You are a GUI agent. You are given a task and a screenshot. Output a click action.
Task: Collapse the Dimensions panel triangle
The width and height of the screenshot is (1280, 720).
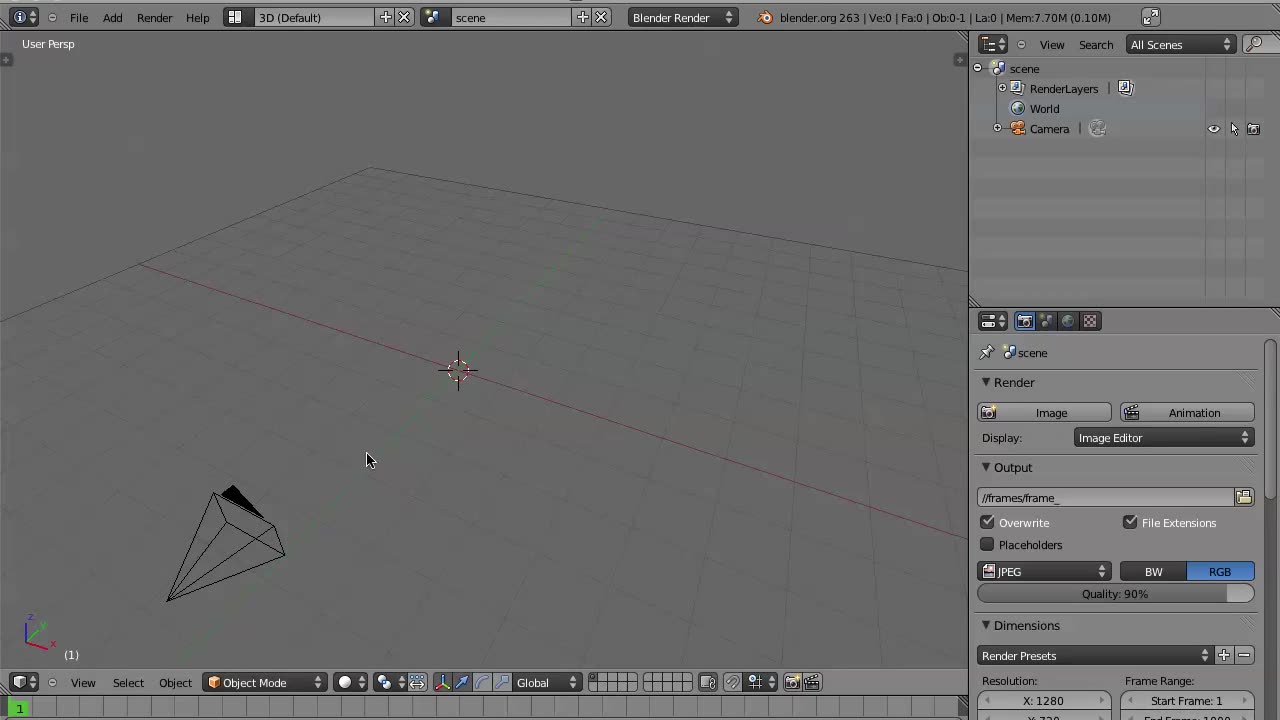986,625
